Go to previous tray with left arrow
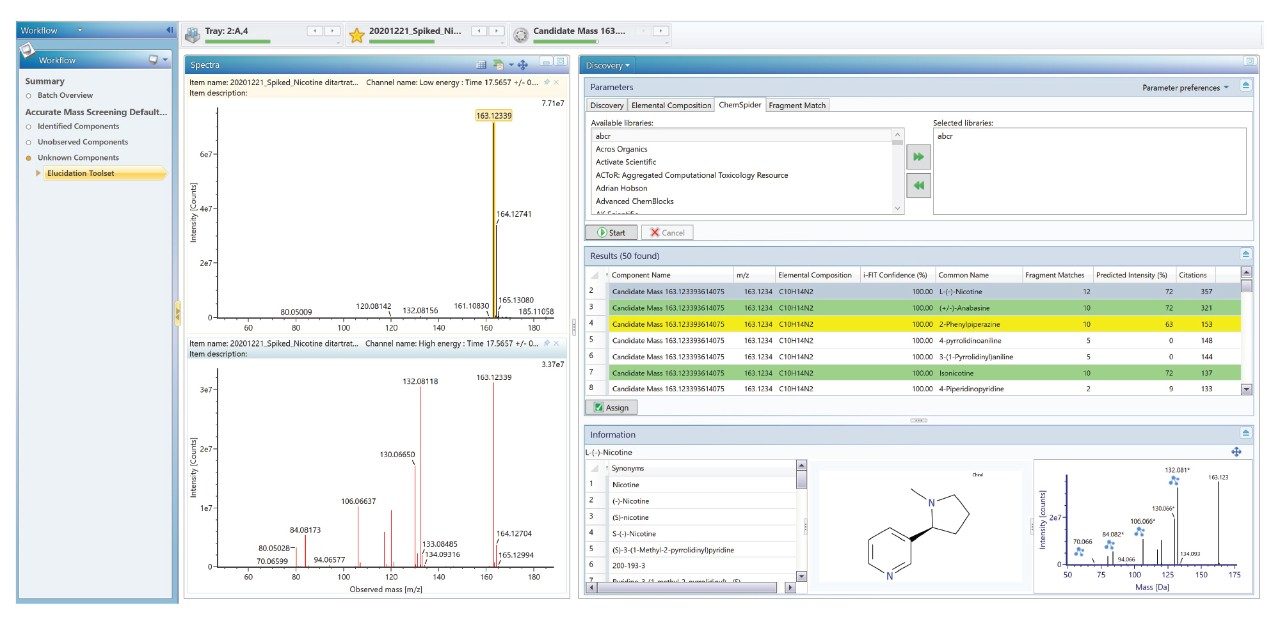Viewport: 1280px width, 626px height. pyautogui.click(x=315, y=31)
